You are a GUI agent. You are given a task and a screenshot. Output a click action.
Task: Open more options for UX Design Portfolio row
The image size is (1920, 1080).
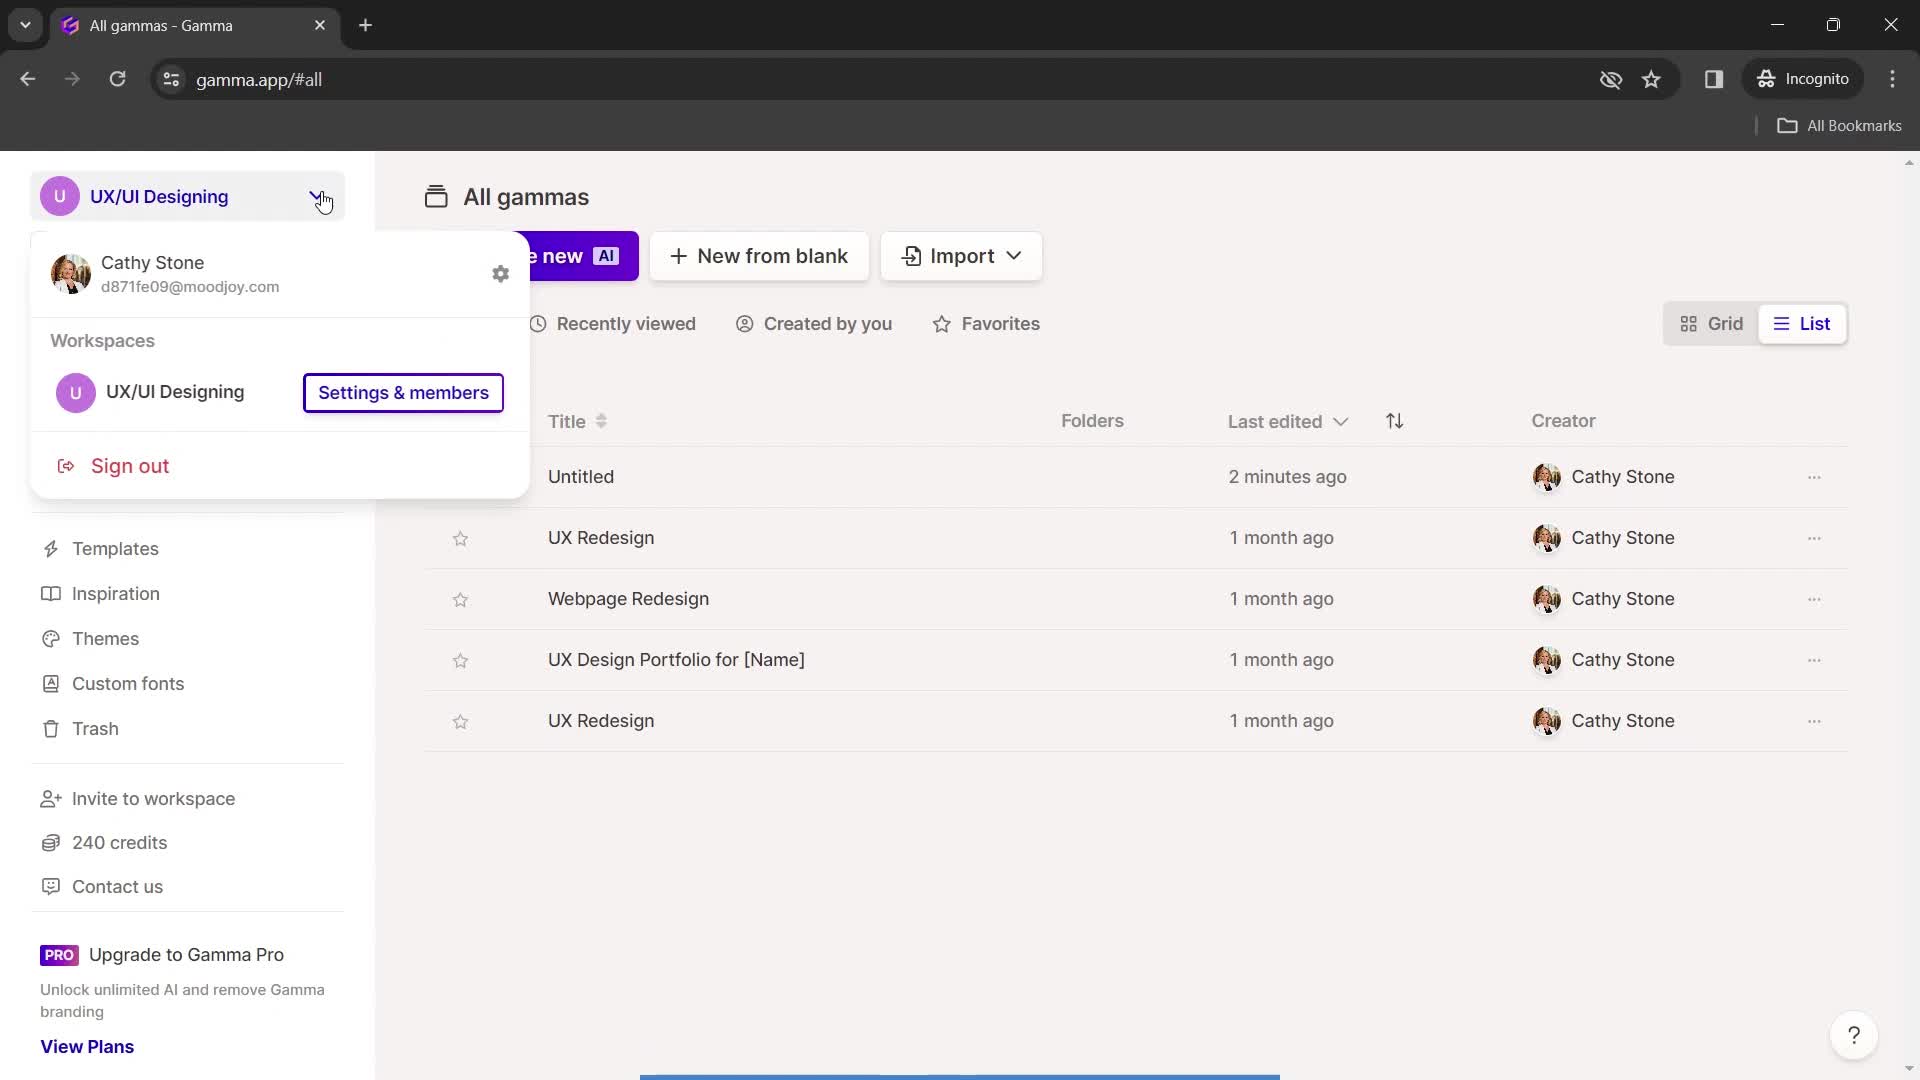click(1814, 660)
